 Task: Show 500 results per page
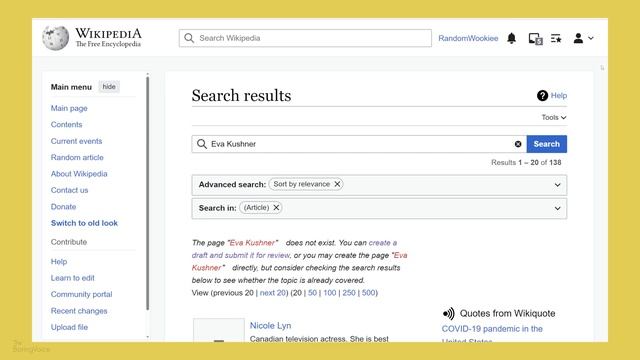[368, 293]
